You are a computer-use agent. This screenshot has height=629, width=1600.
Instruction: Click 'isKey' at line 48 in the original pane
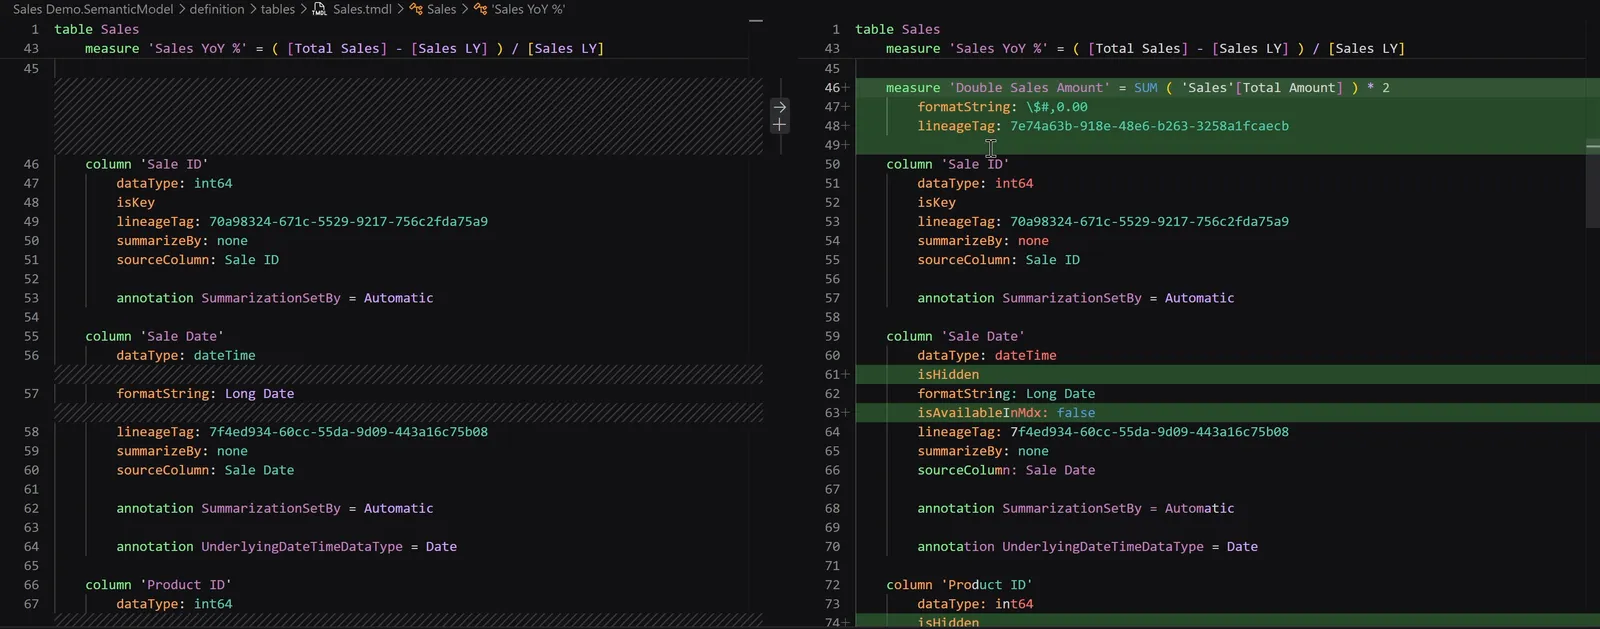click(135, 202)
